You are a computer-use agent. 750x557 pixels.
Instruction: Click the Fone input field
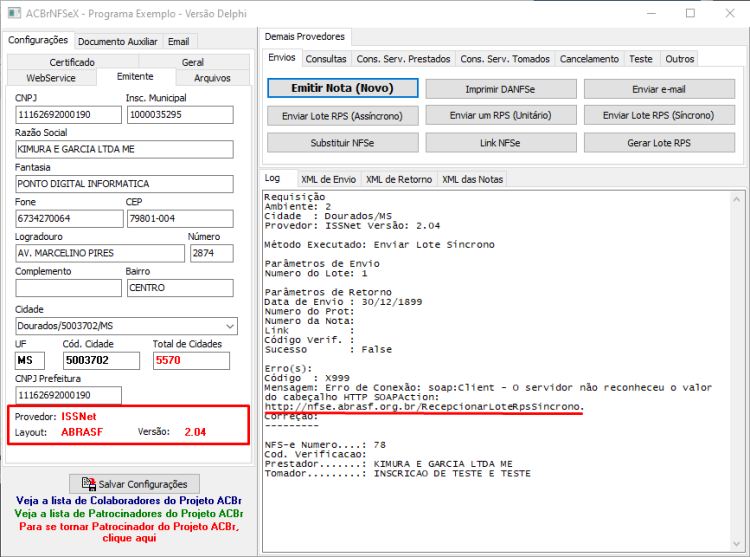click(x=69, y=218)
